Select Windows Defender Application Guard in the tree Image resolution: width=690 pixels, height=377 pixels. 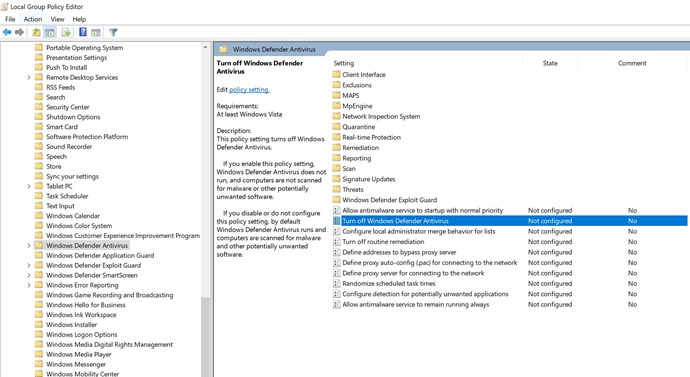tap(100, 256)
